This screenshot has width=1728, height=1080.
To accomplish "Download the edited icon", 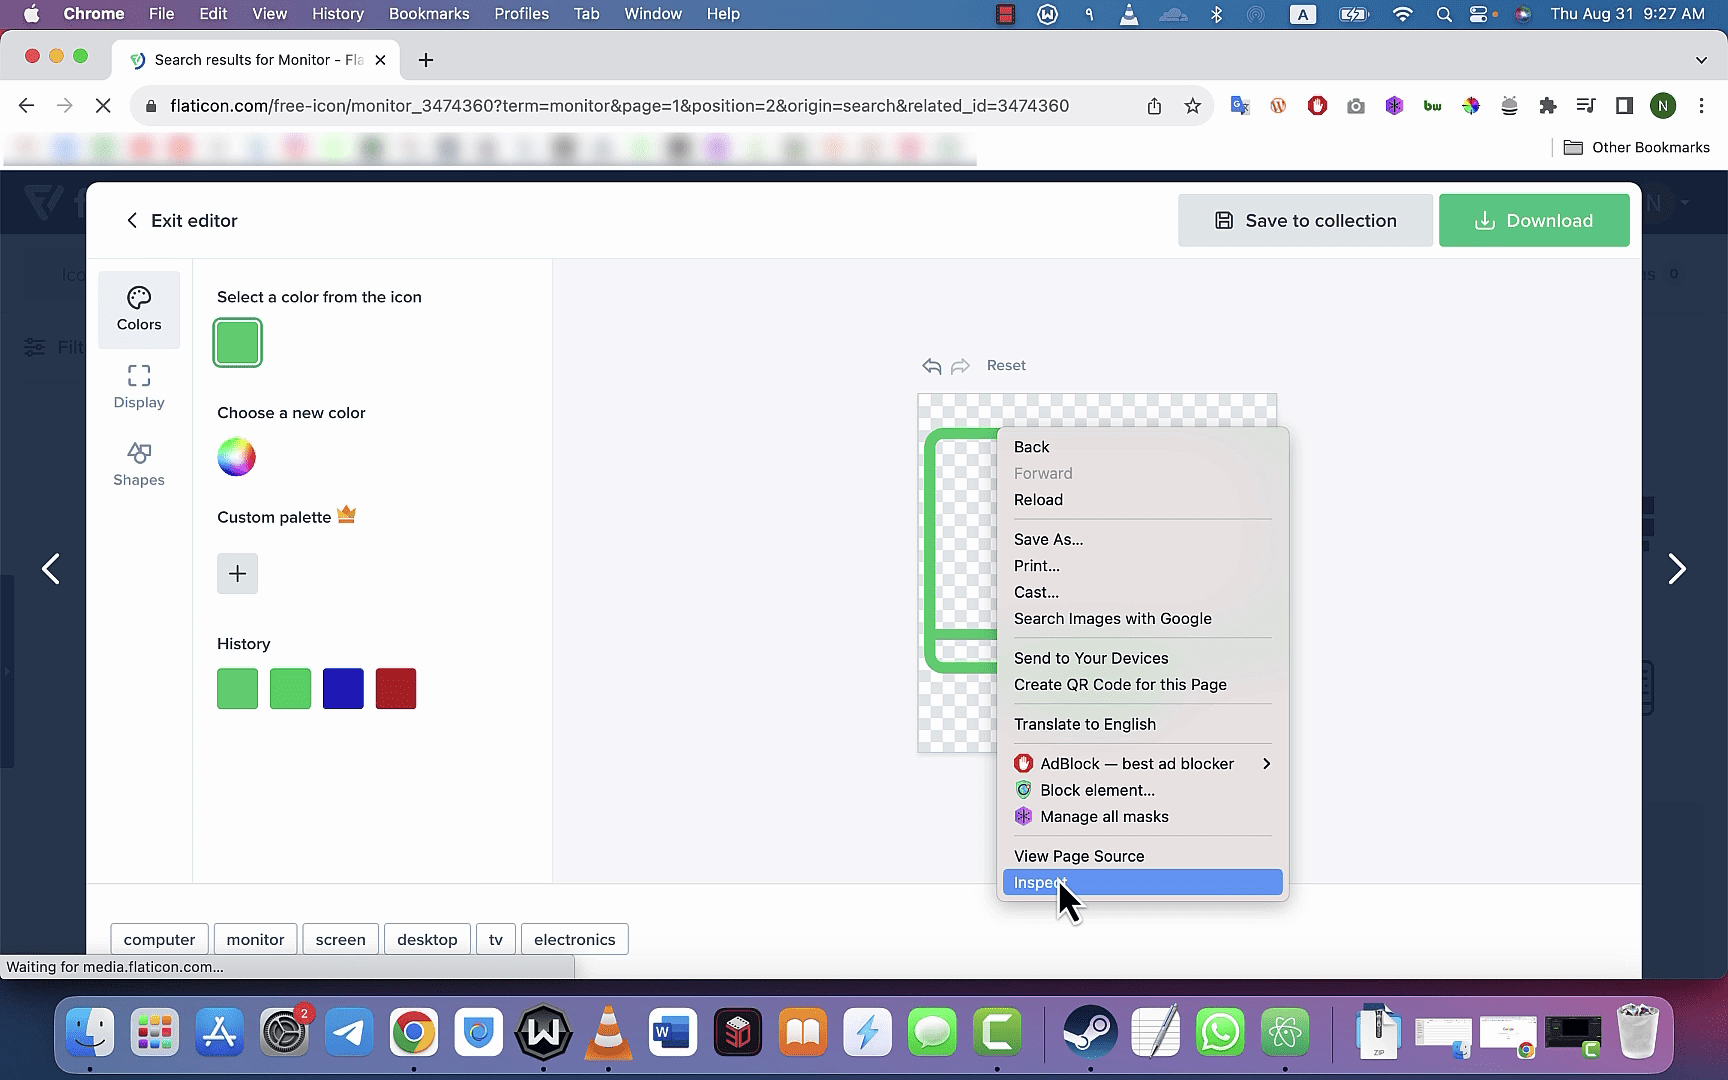I will pos(1534,221).
